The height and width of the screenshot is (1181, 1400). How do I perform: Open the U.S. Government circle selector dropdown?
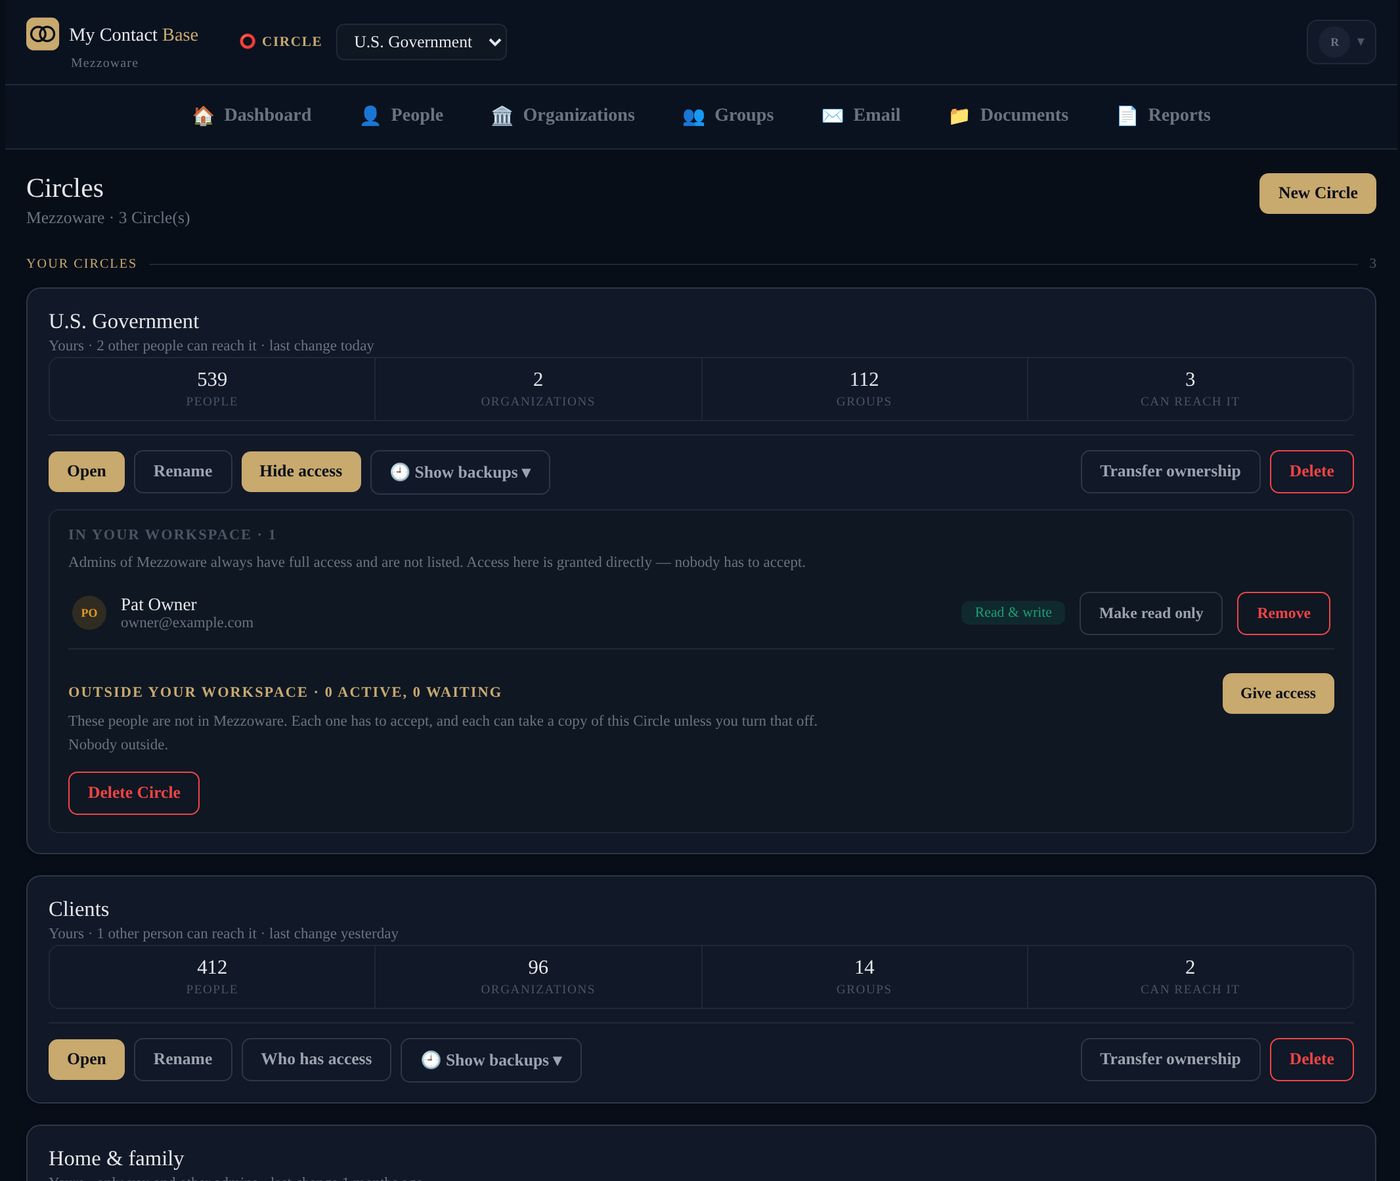tap(421, 42)
